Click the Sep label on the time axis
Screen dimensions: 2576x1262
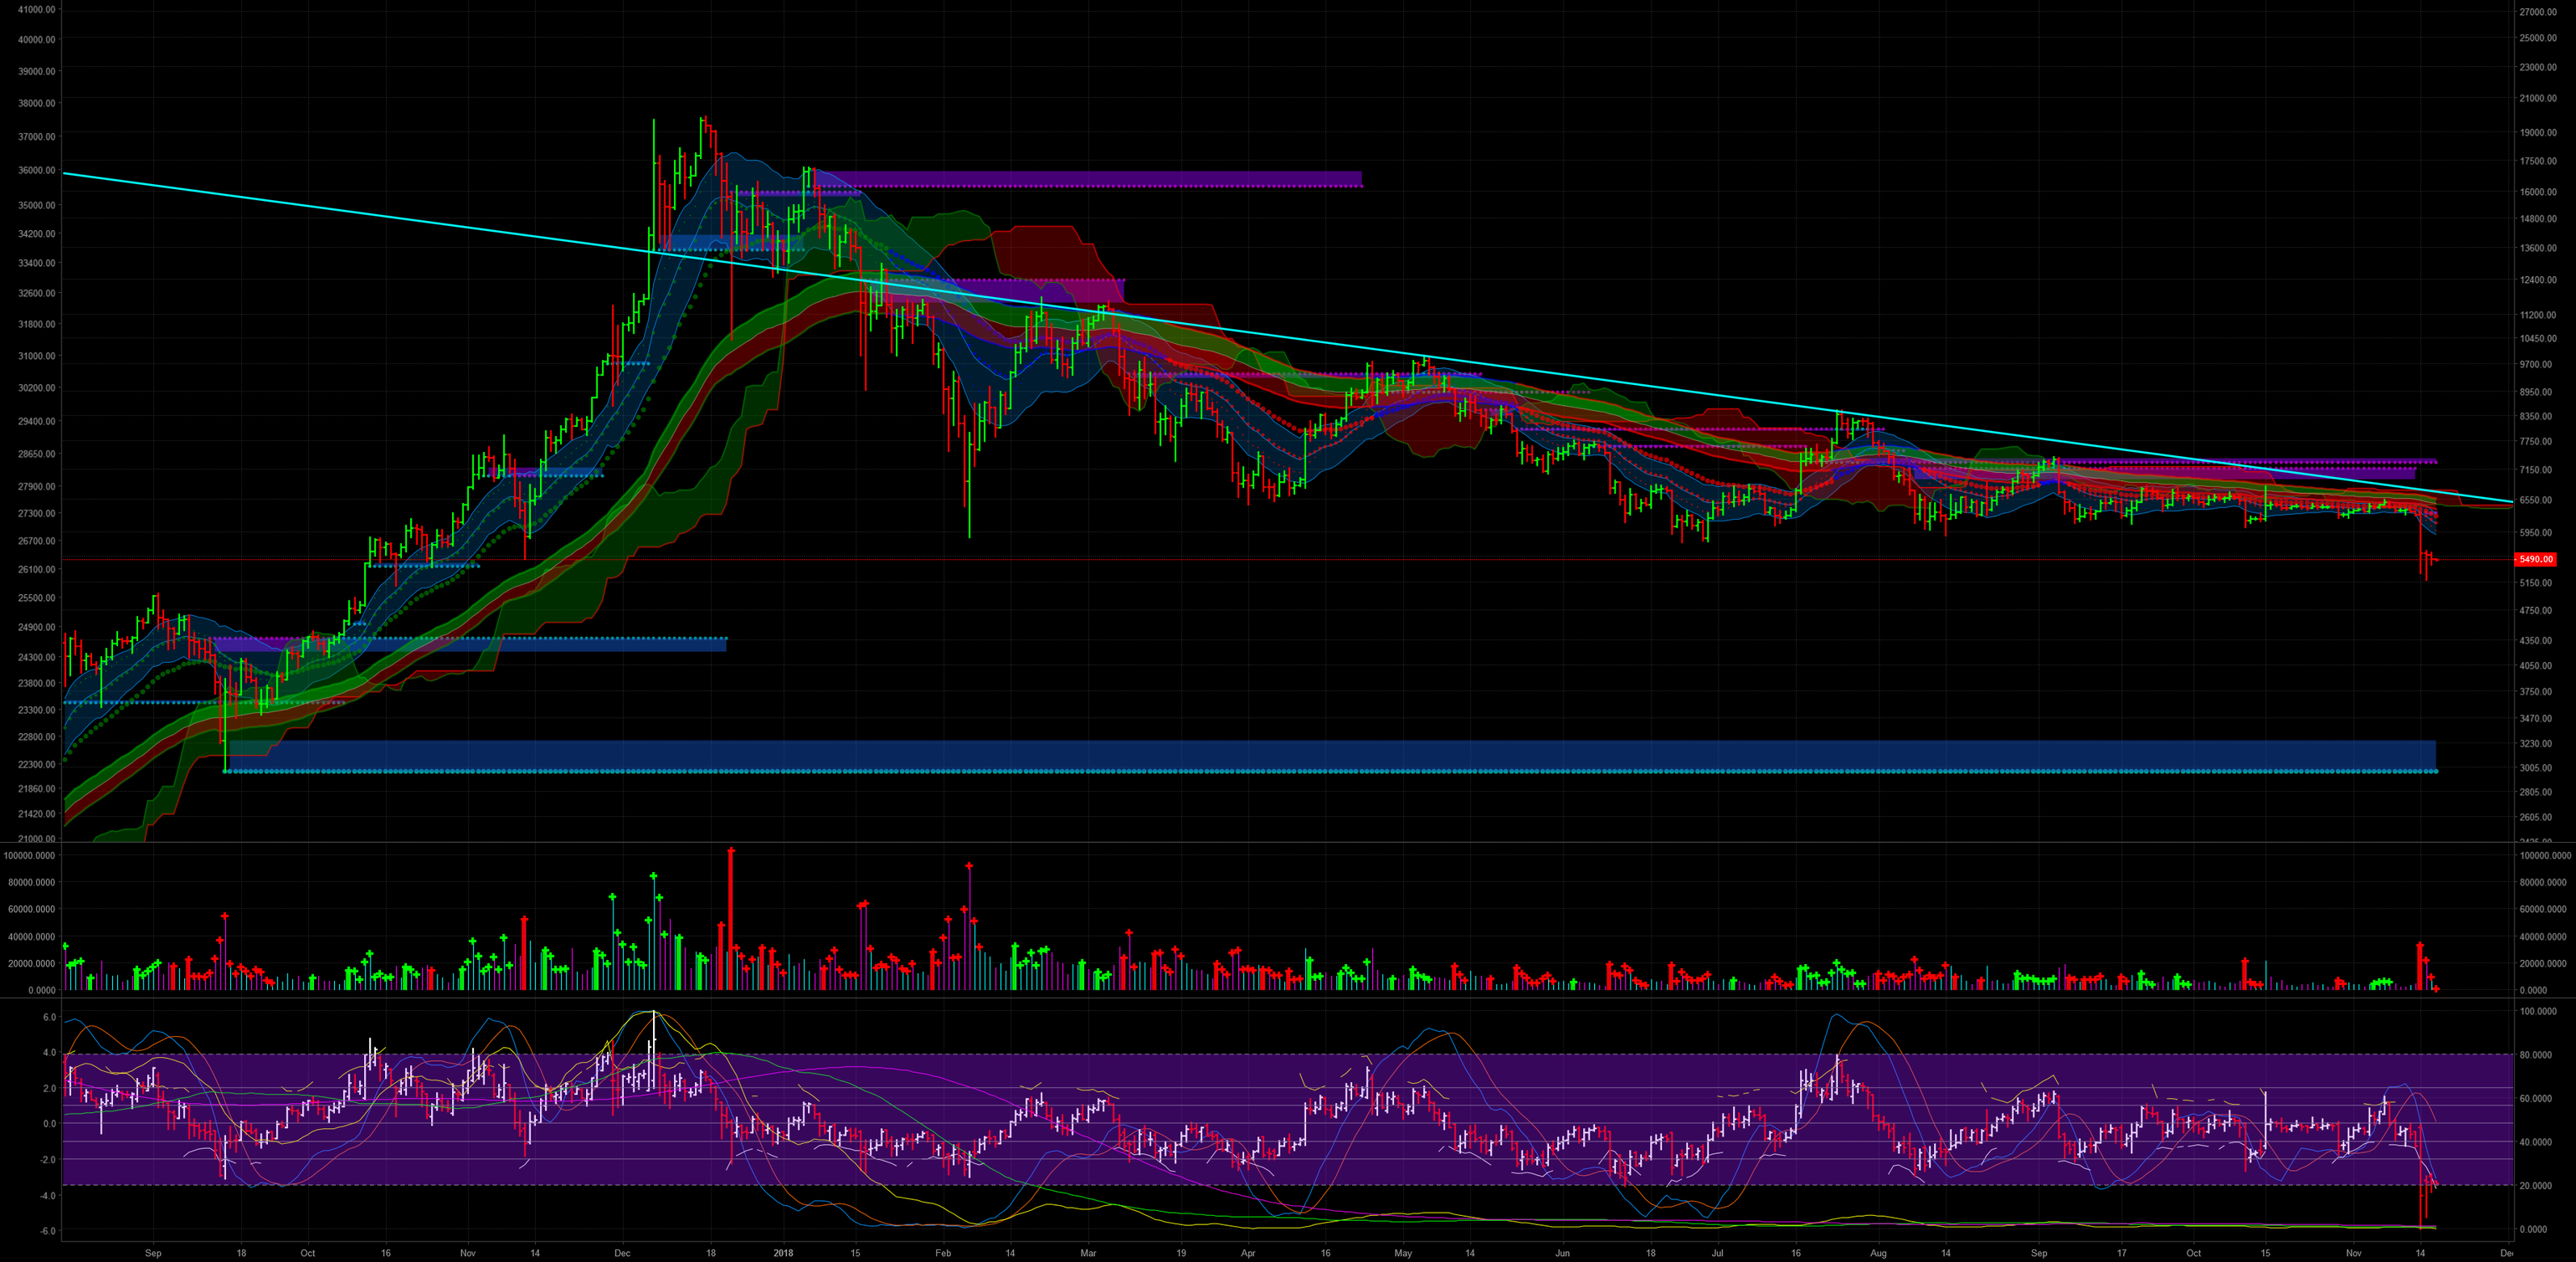coord(154,1251)
